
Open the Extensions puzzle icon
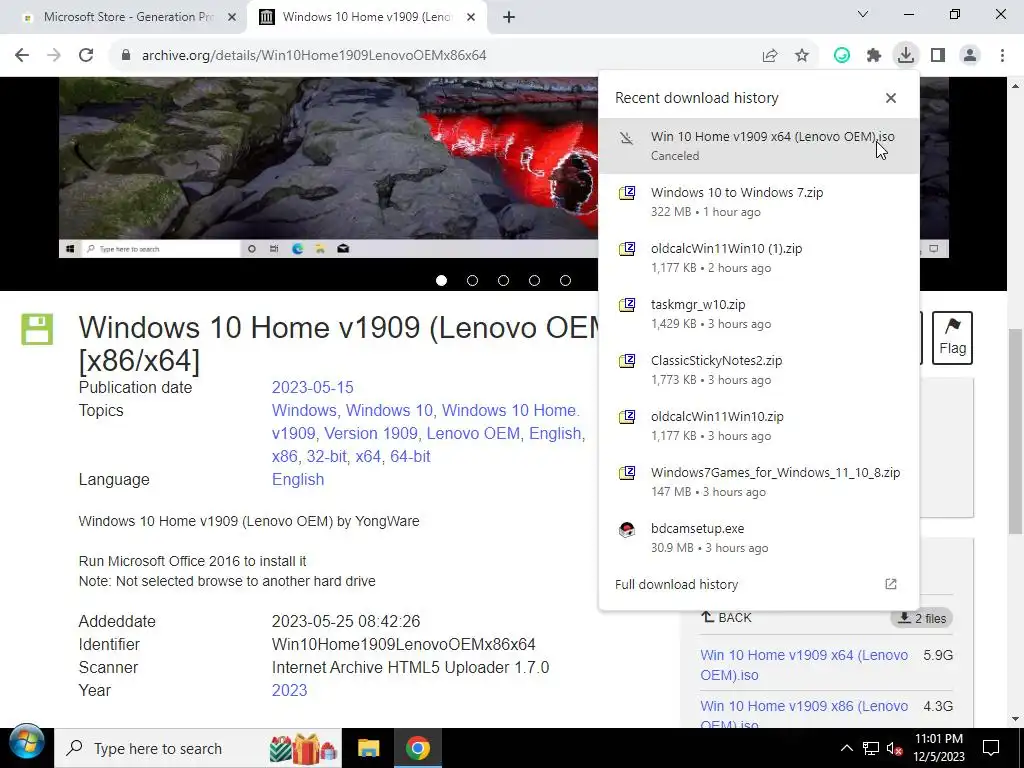[874, 56]
